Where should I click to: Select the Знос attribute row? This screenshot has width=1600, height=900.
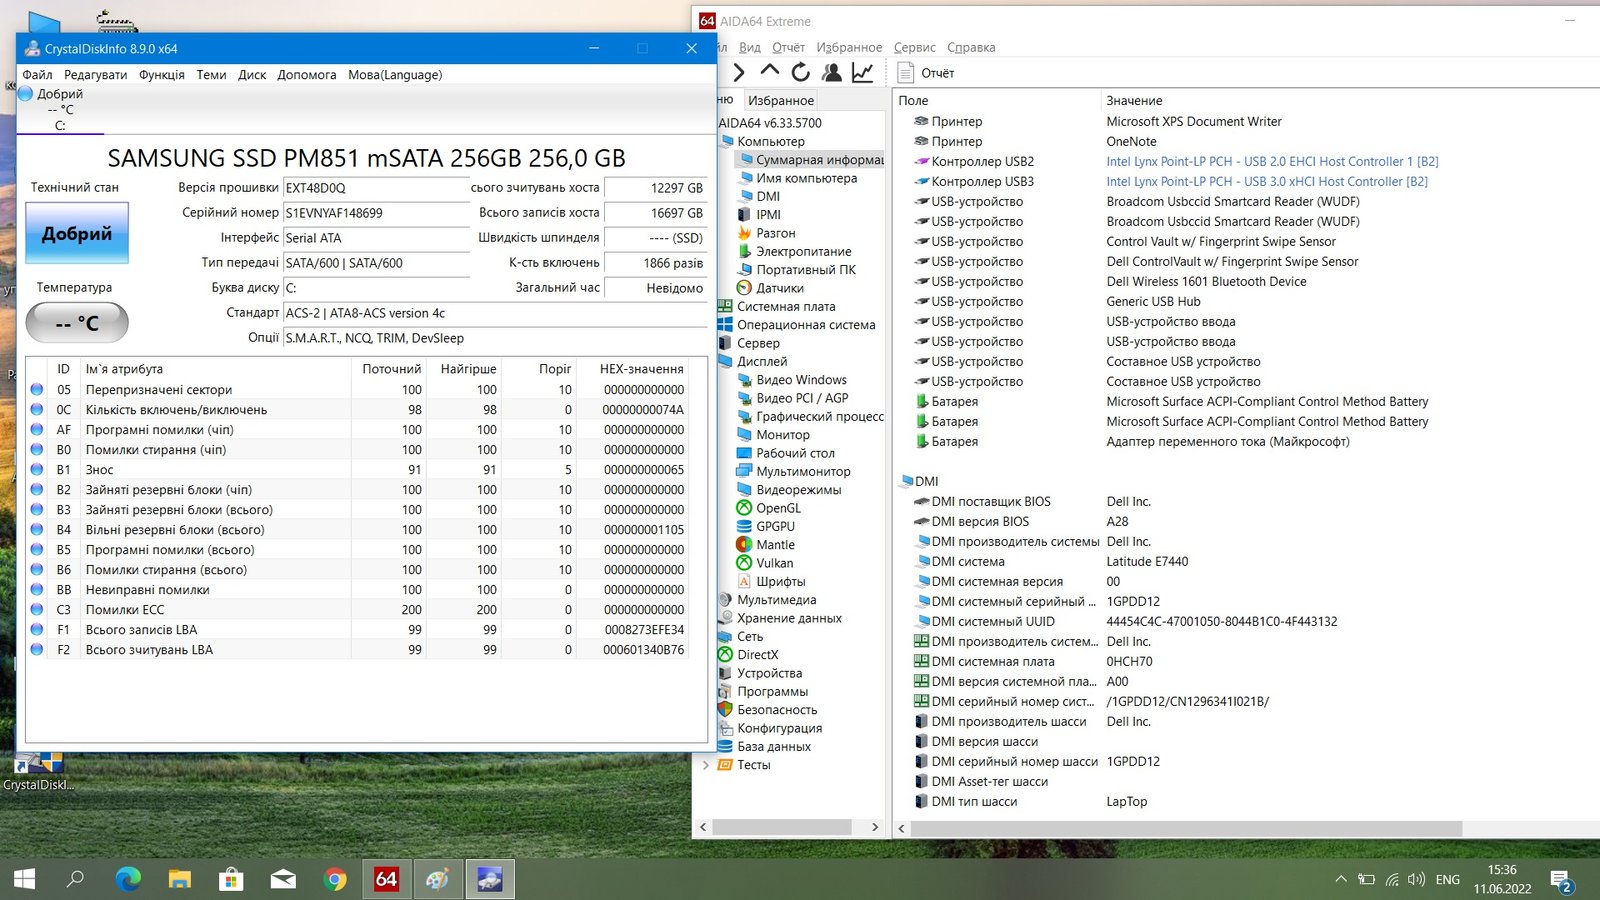click(x=358, y=470)
